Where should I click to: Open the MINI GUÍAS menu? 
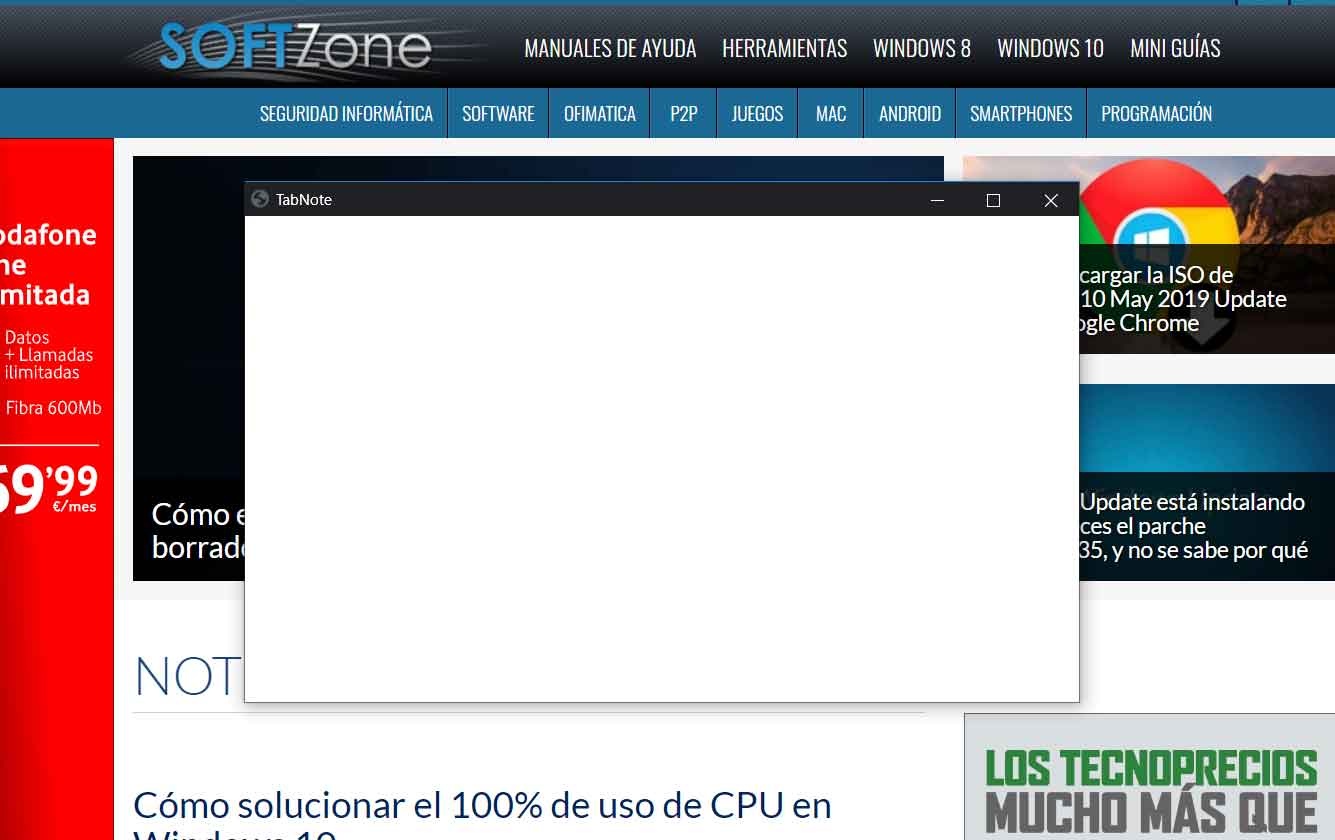pyautogui.click(x=1175, y=48)
